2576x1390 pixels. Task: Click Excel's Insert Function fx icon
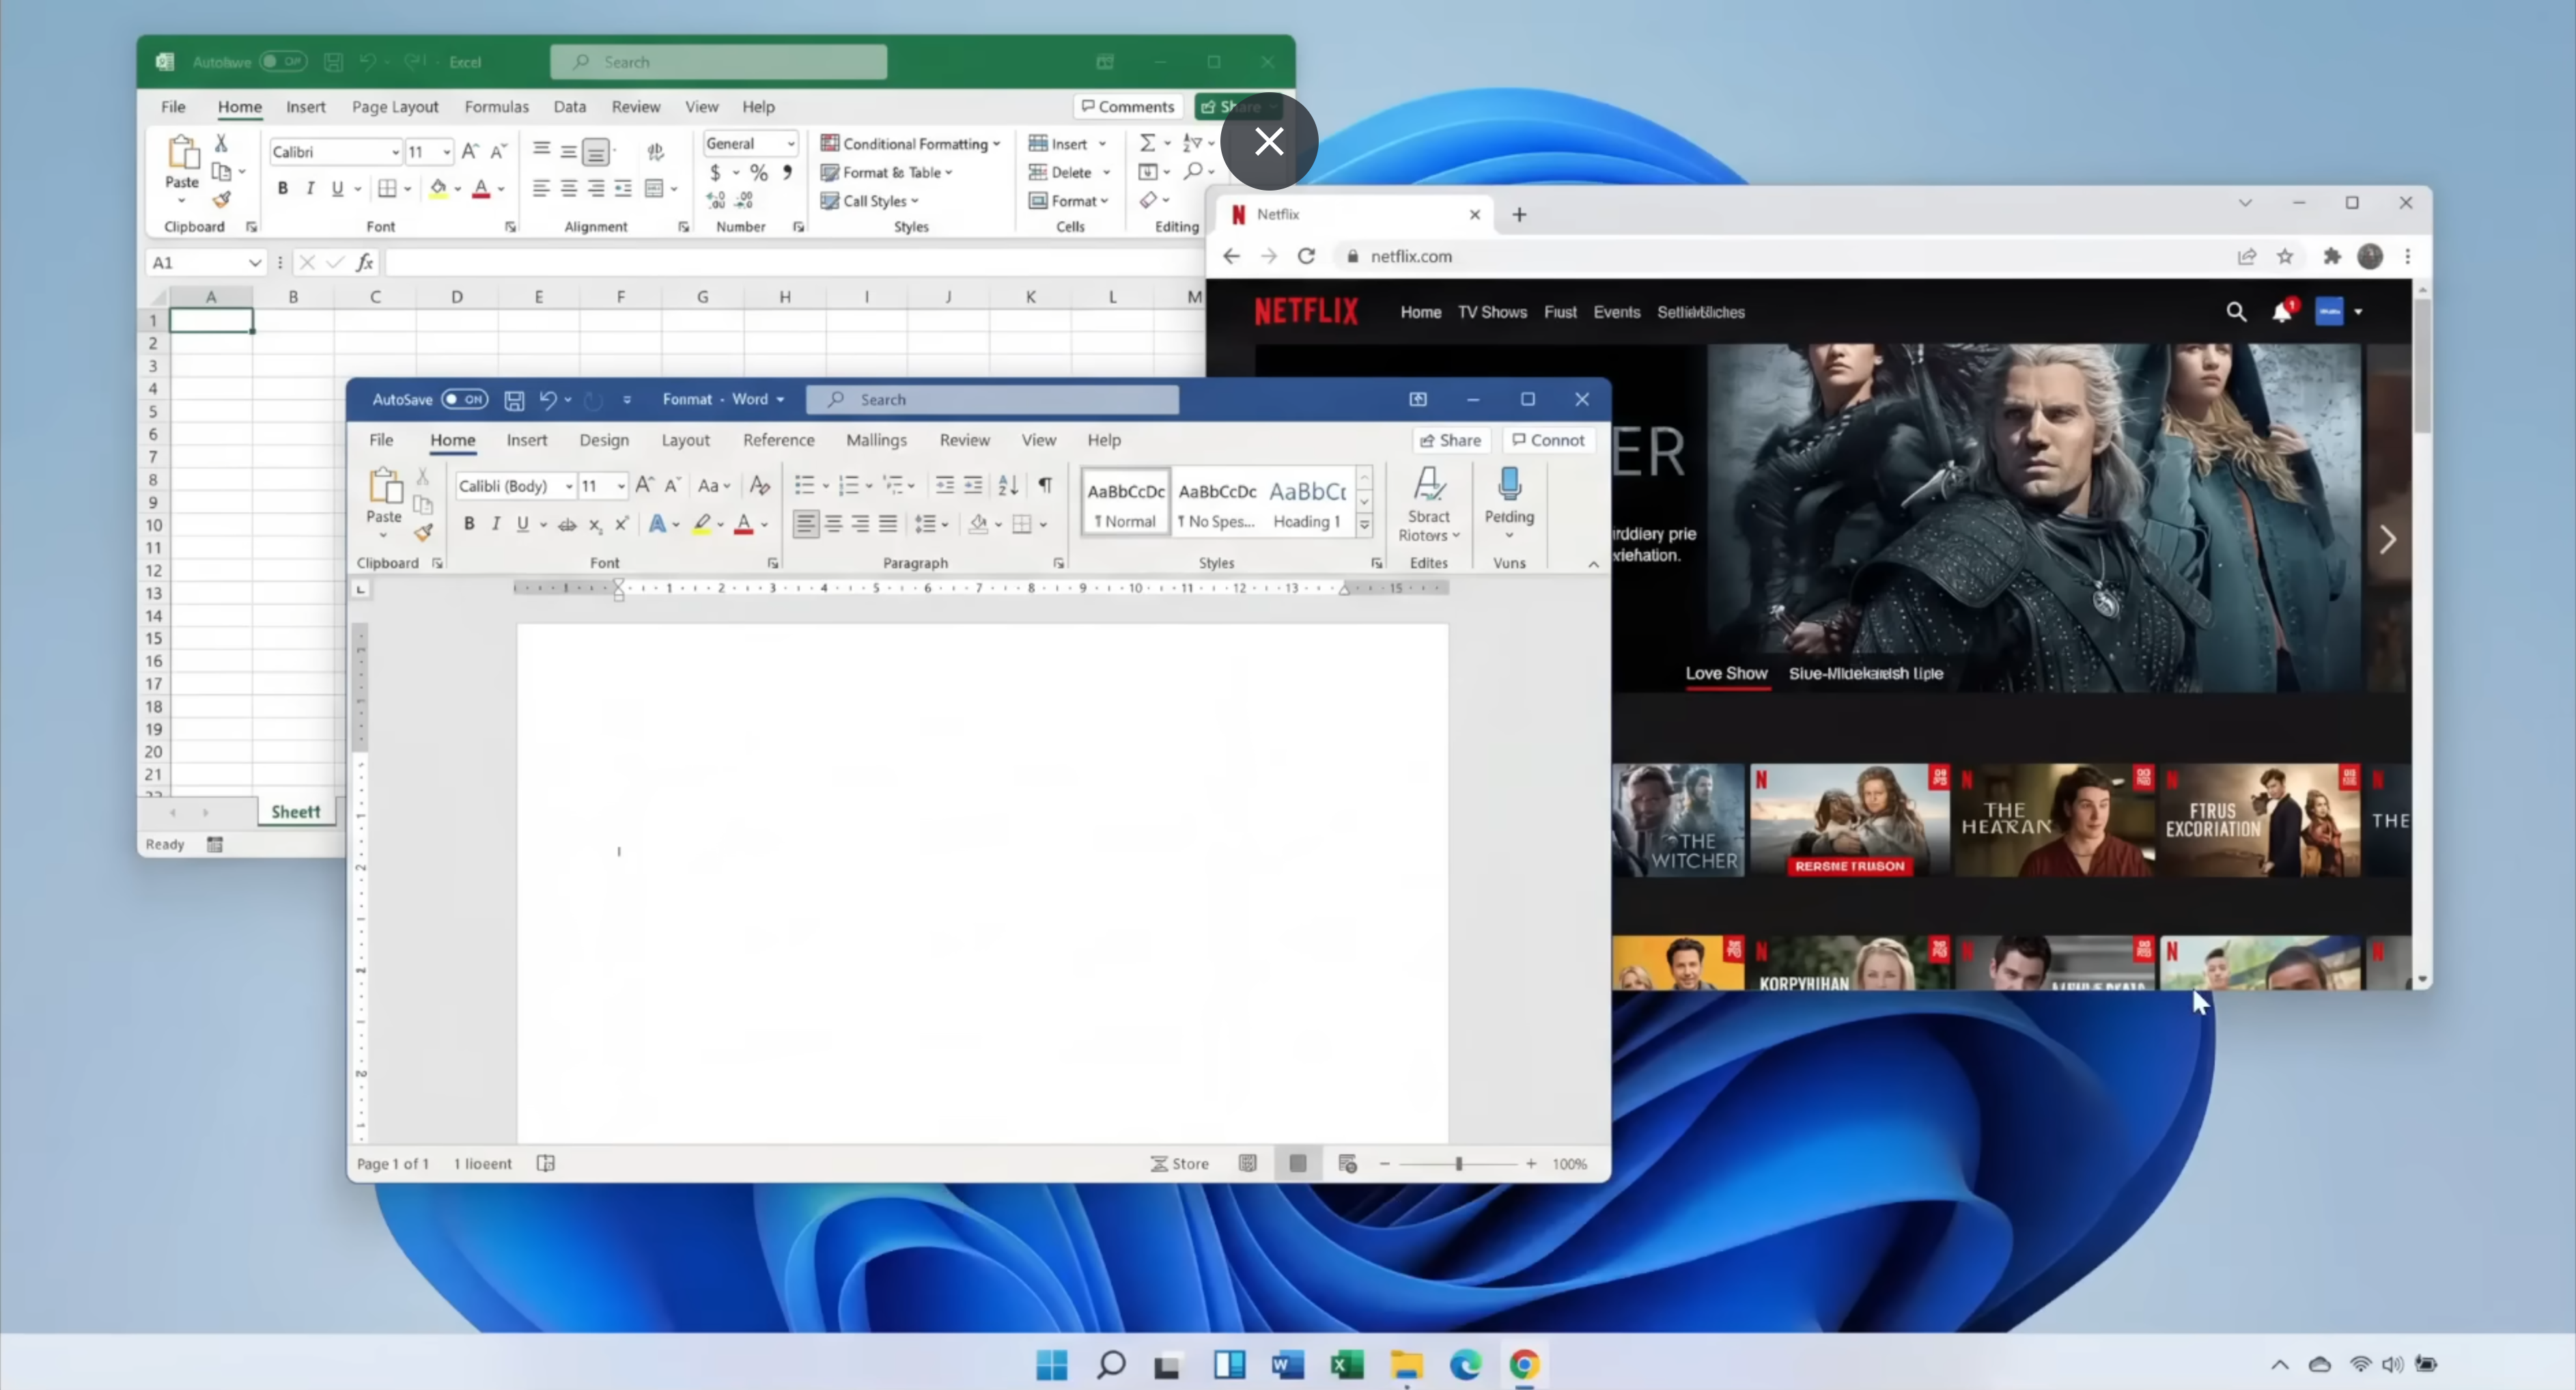pos(365,262)
